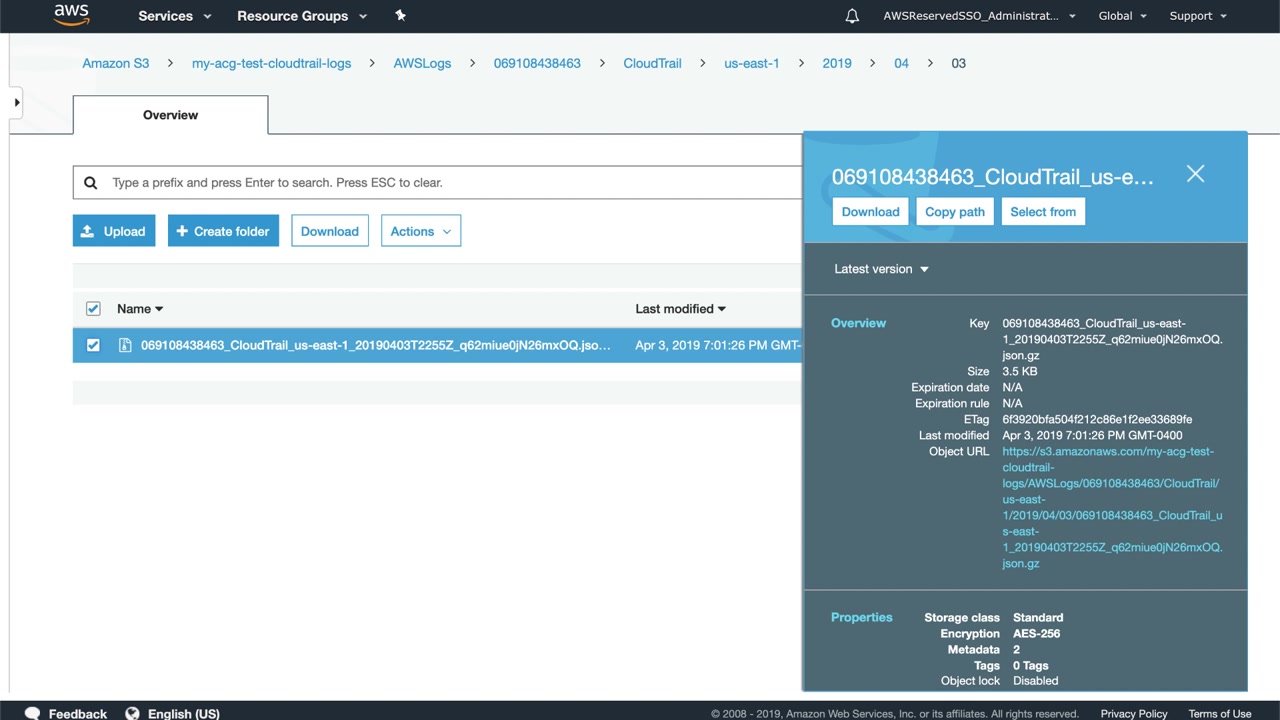Click the file icon of the json.gz object
This screenshot has width=1280, height=720.
coord(125,345)
